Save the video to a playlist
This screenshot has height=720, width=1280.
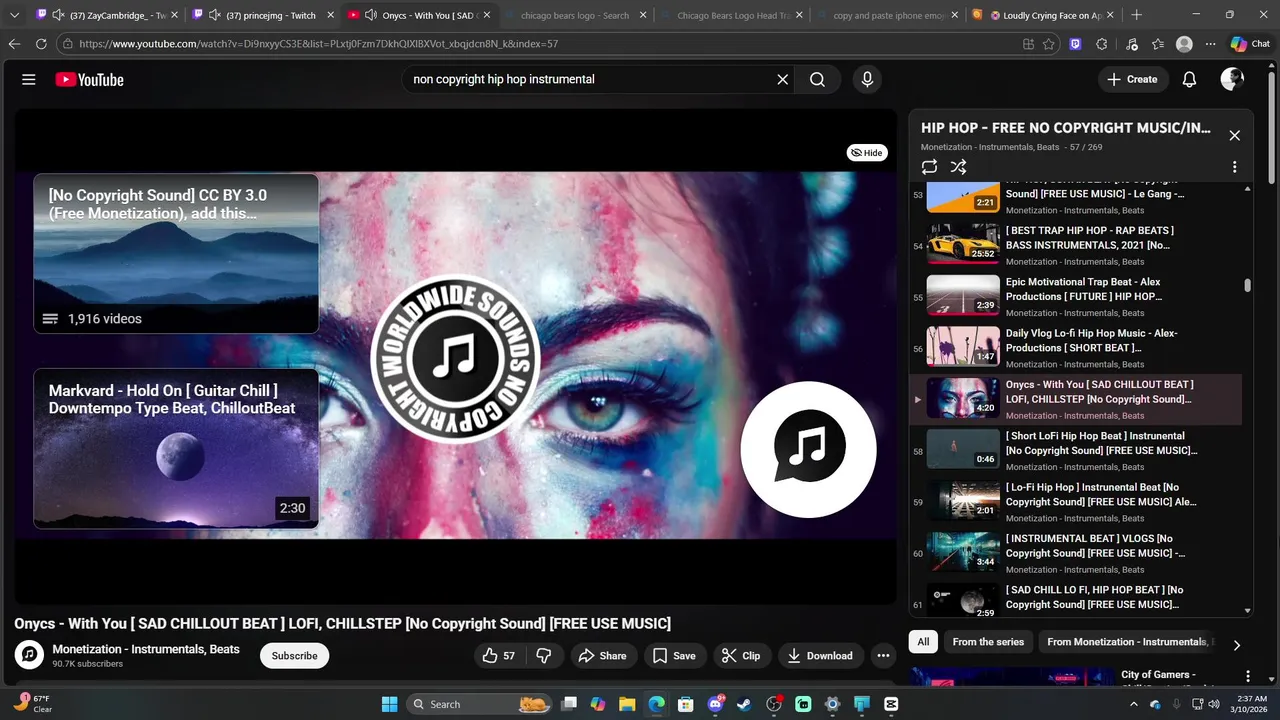(x=674, y=656)
